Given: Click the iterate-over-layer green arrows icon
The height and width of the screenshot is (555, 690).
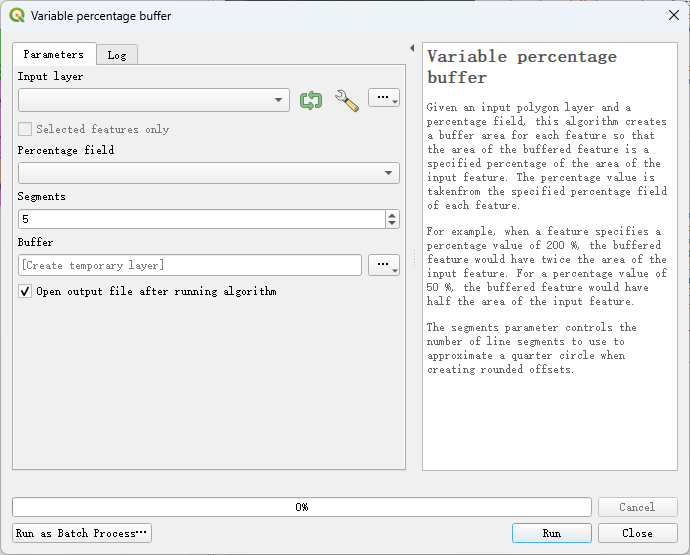Looking at the screenshot, I should (311, 100).
